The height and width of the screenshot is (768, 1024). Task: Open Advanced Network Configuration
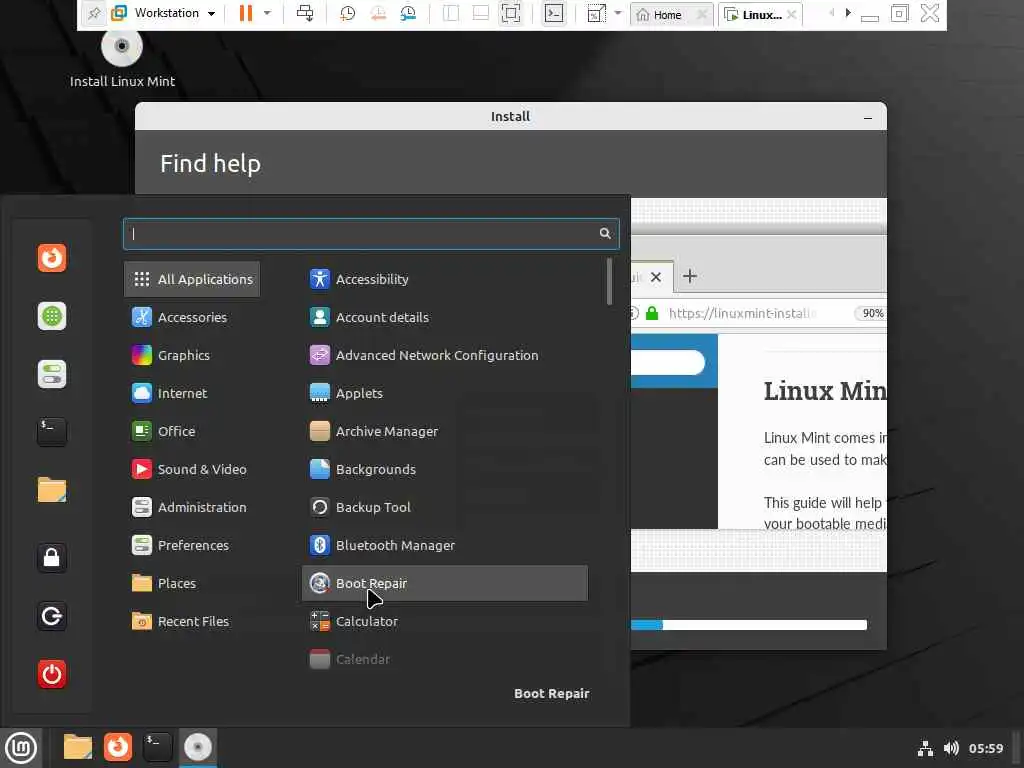point(445,355)
